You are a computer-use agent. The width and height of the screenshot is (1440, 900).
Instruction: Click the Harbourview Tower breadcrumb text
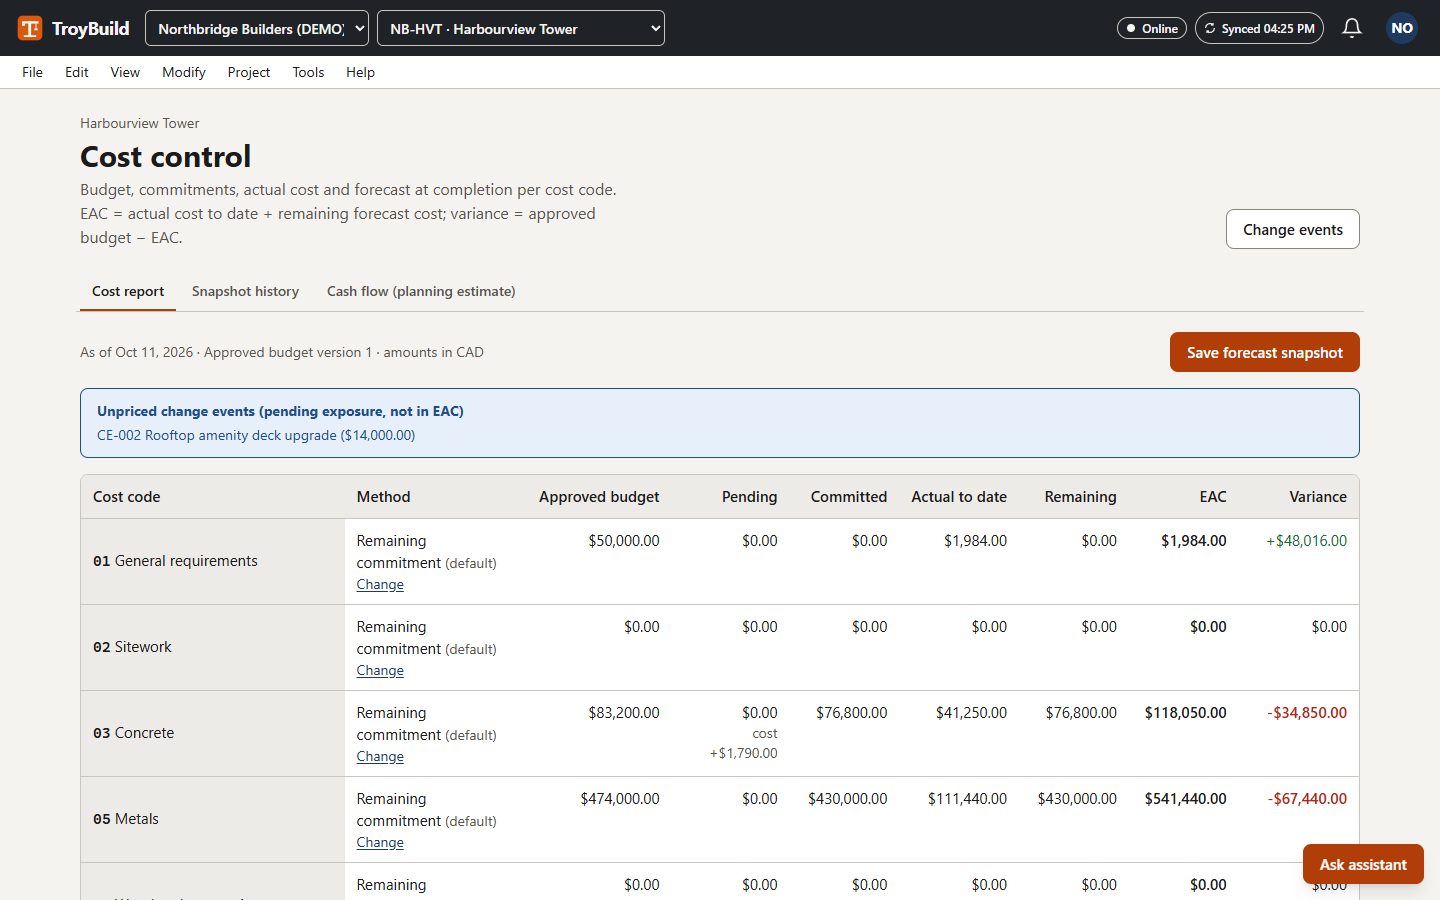tap(140, 123)
